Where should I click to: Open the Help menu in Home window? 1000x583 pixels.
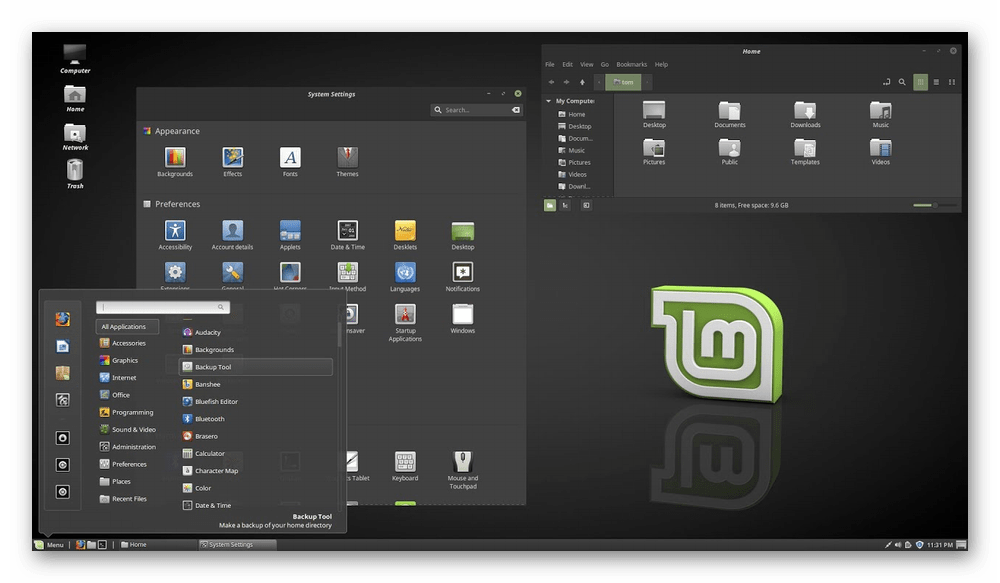click(661, 64)
